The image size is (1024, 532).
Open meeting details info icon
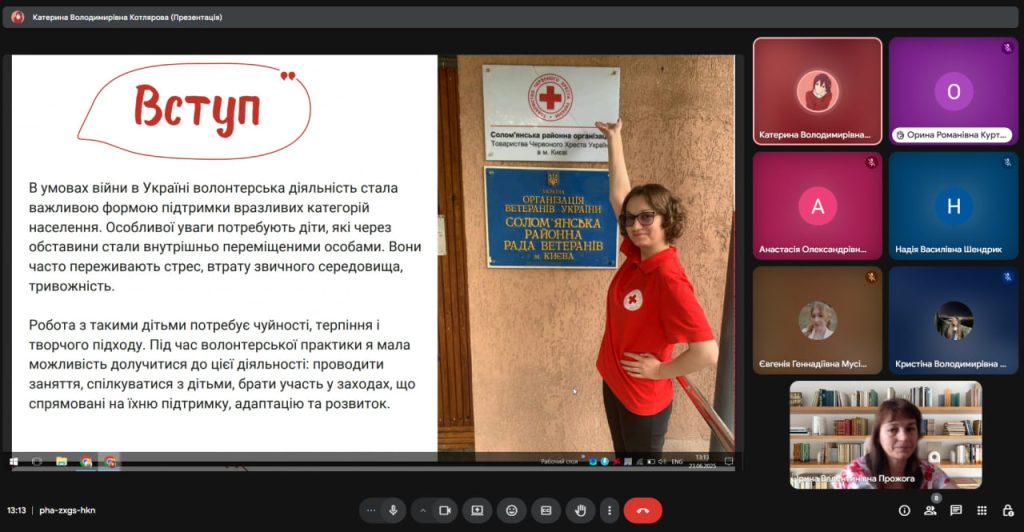click(x=904, y=510)
